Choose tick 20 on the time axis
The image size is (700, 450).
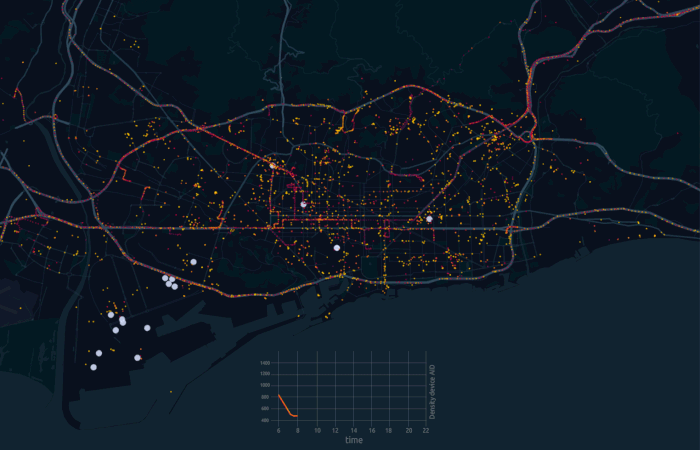[x=408, y=430]
